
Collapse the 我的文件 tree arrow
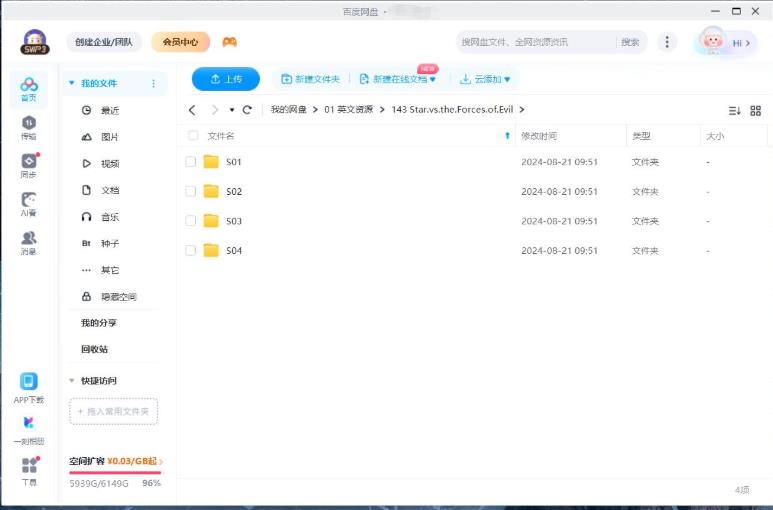tap(71, 83)
